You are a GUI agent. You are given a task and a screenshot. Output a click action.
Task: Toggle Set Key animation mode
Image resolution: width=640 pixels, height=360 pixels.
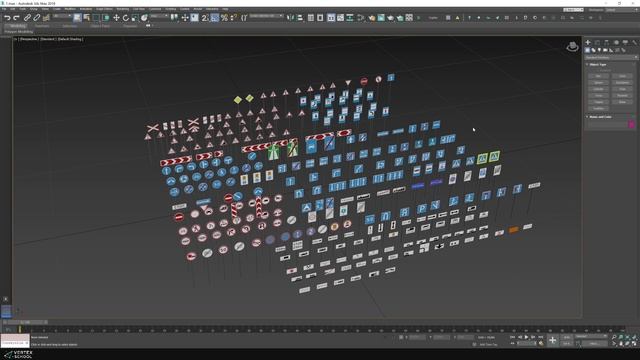pyautogui.click(x=567, y=344)
